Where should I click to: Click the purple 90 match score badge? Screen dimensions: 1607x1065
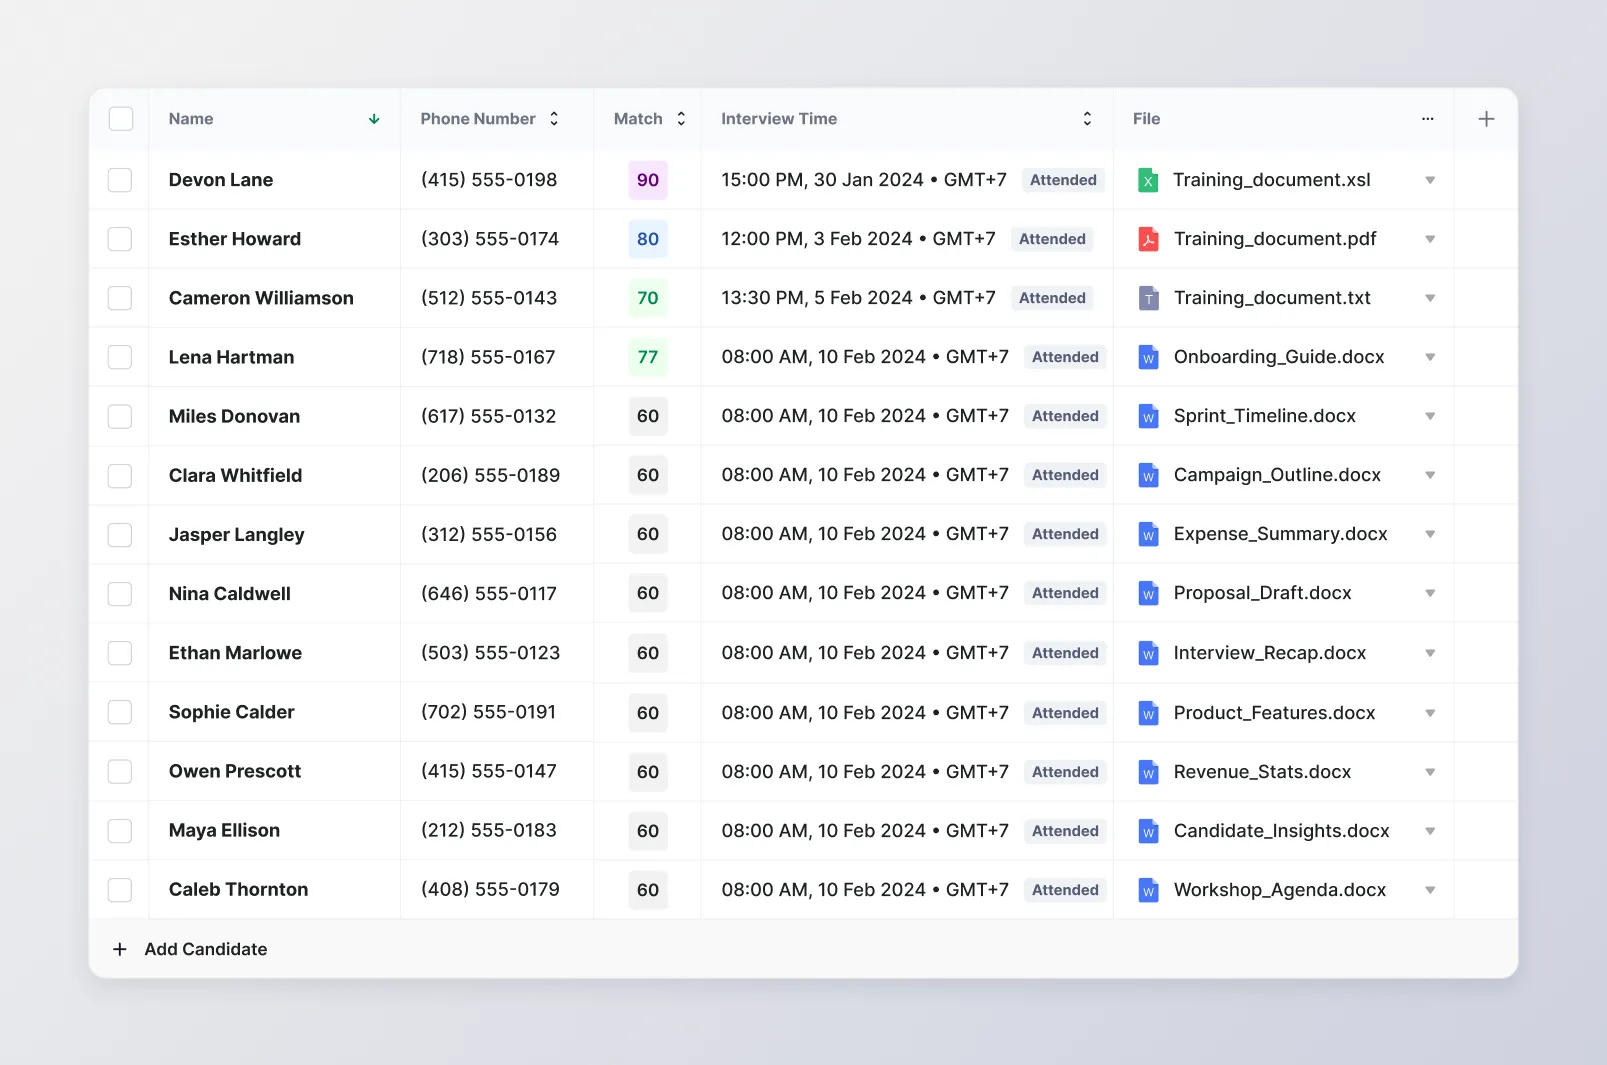[x=648, y=180]
